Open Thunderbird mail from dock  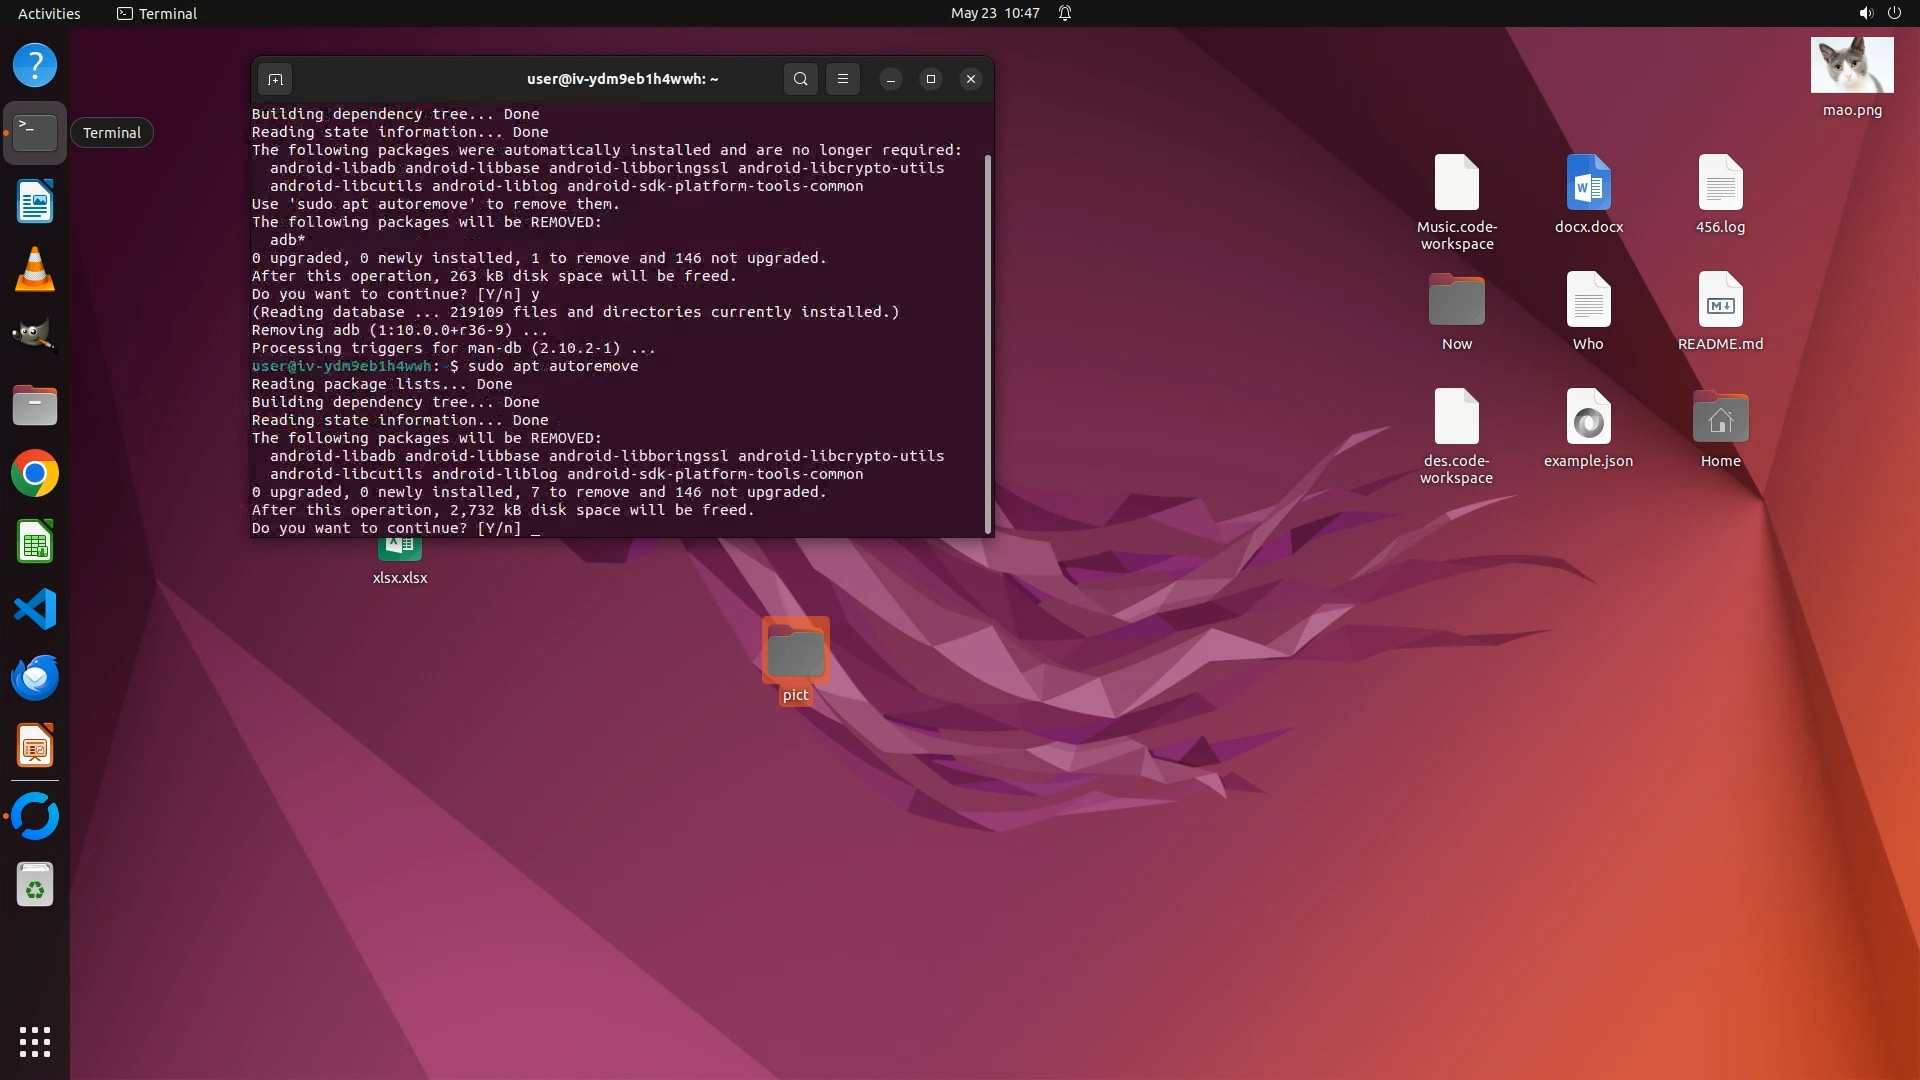tap(35, 677)
